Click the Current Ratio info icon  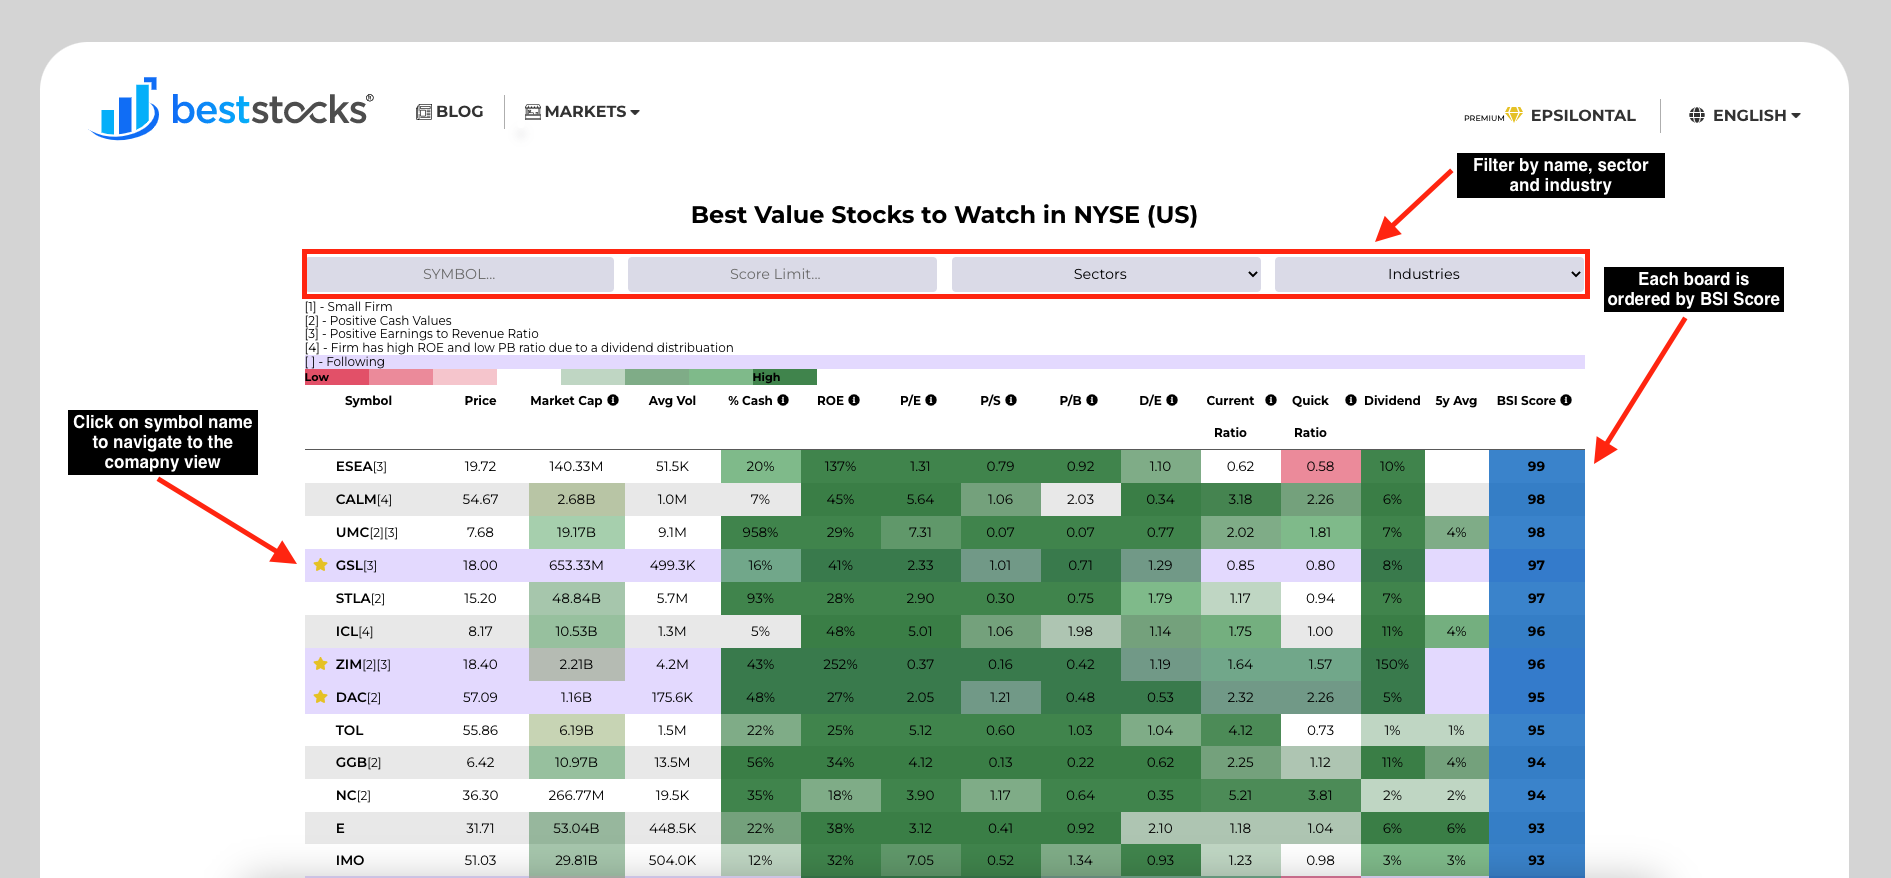point(1271,400)
